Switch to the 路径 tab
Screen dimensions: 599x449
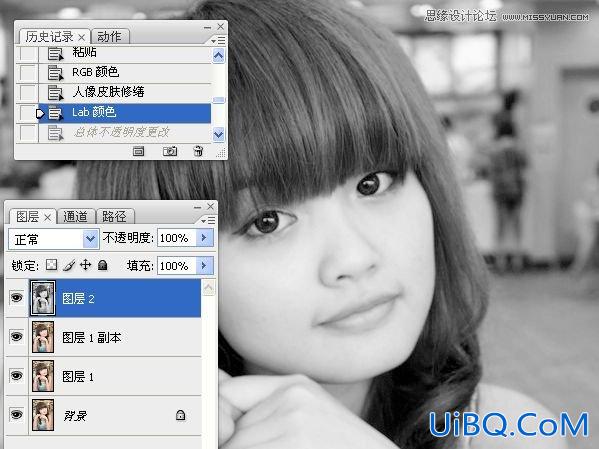coord(114,217)
